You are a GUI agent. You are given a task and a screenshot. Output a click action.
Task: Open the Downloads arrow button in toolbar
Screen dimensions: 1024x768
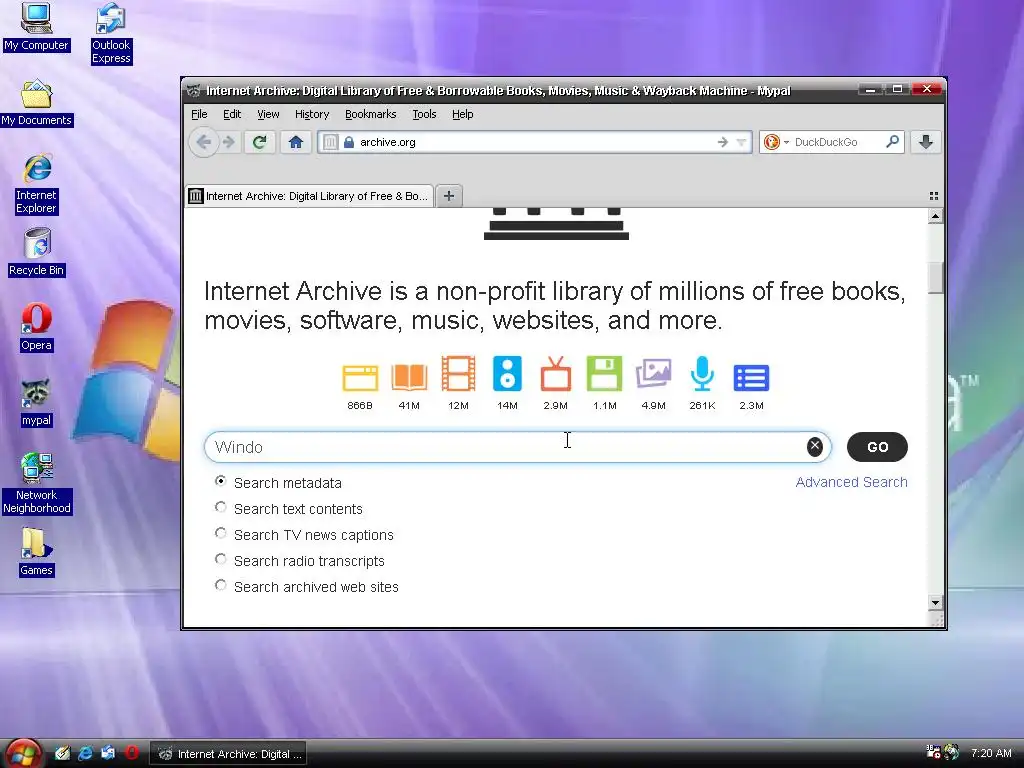tap(925, 142)
